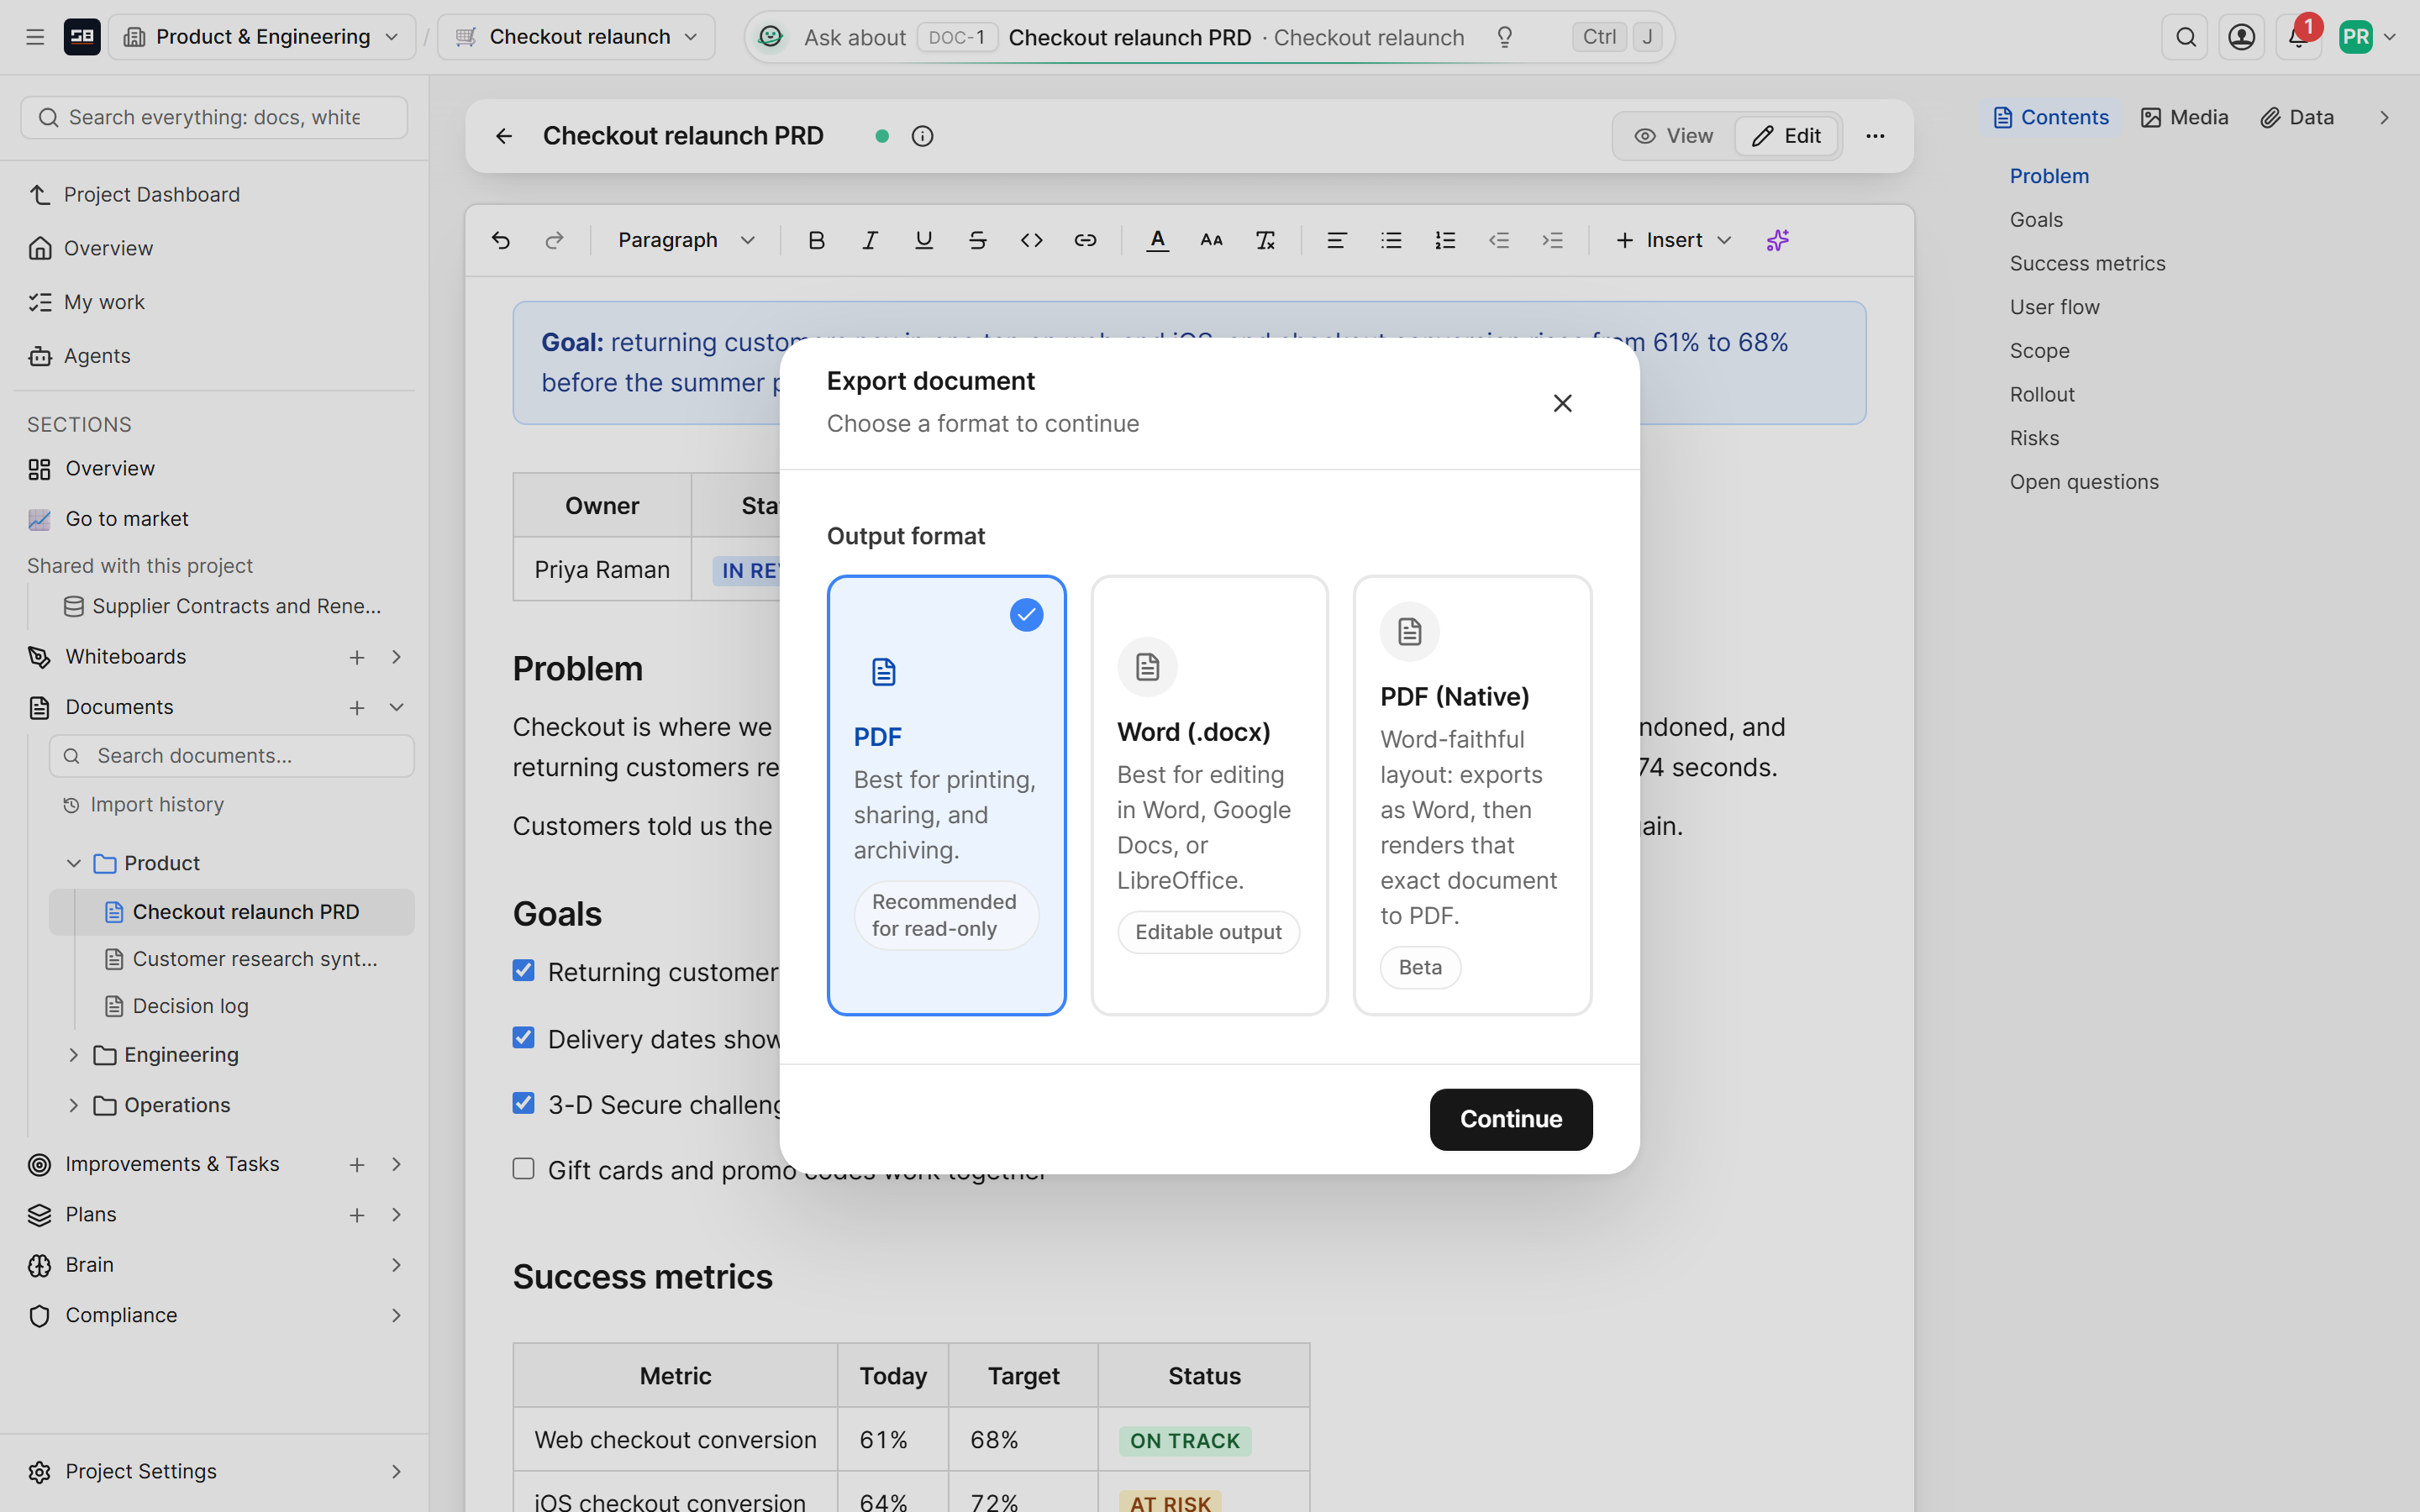2420x1512 pixels.
Task: Open the document info icon
Action: [x=922, y=136]
